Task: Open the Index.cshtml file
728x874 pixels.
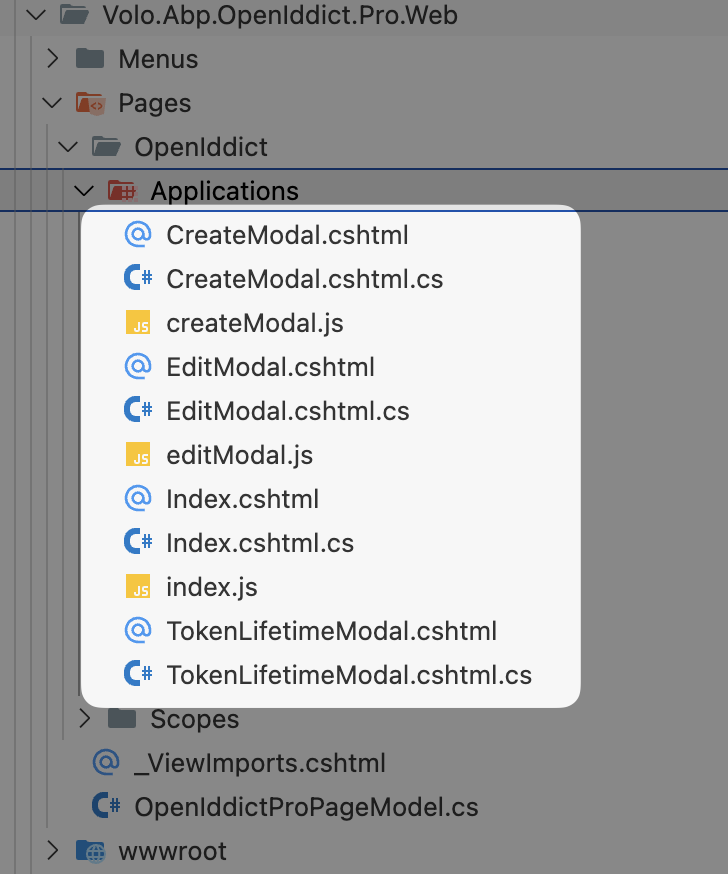Action: [x=242, y=499]
